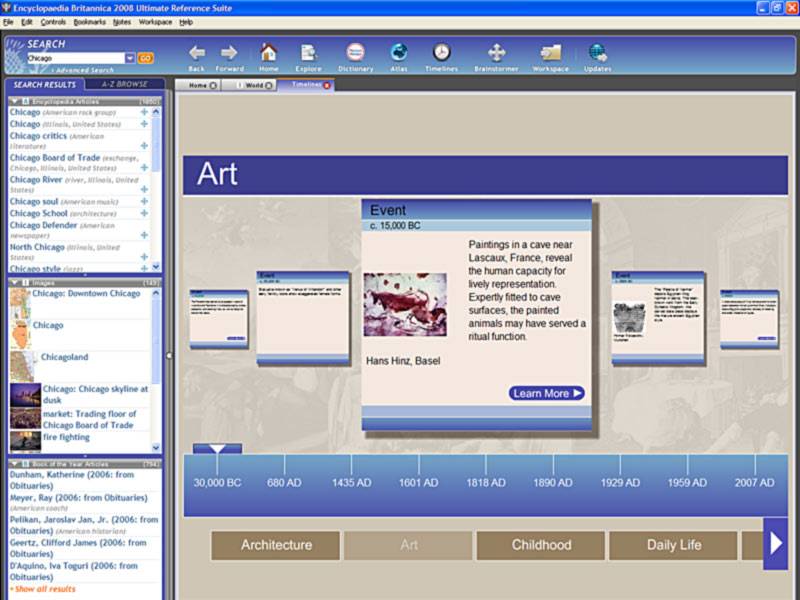800x600 pixels.
Task: Collapse the Images results section
Action: pyautogui.click(x=14, y=282)
